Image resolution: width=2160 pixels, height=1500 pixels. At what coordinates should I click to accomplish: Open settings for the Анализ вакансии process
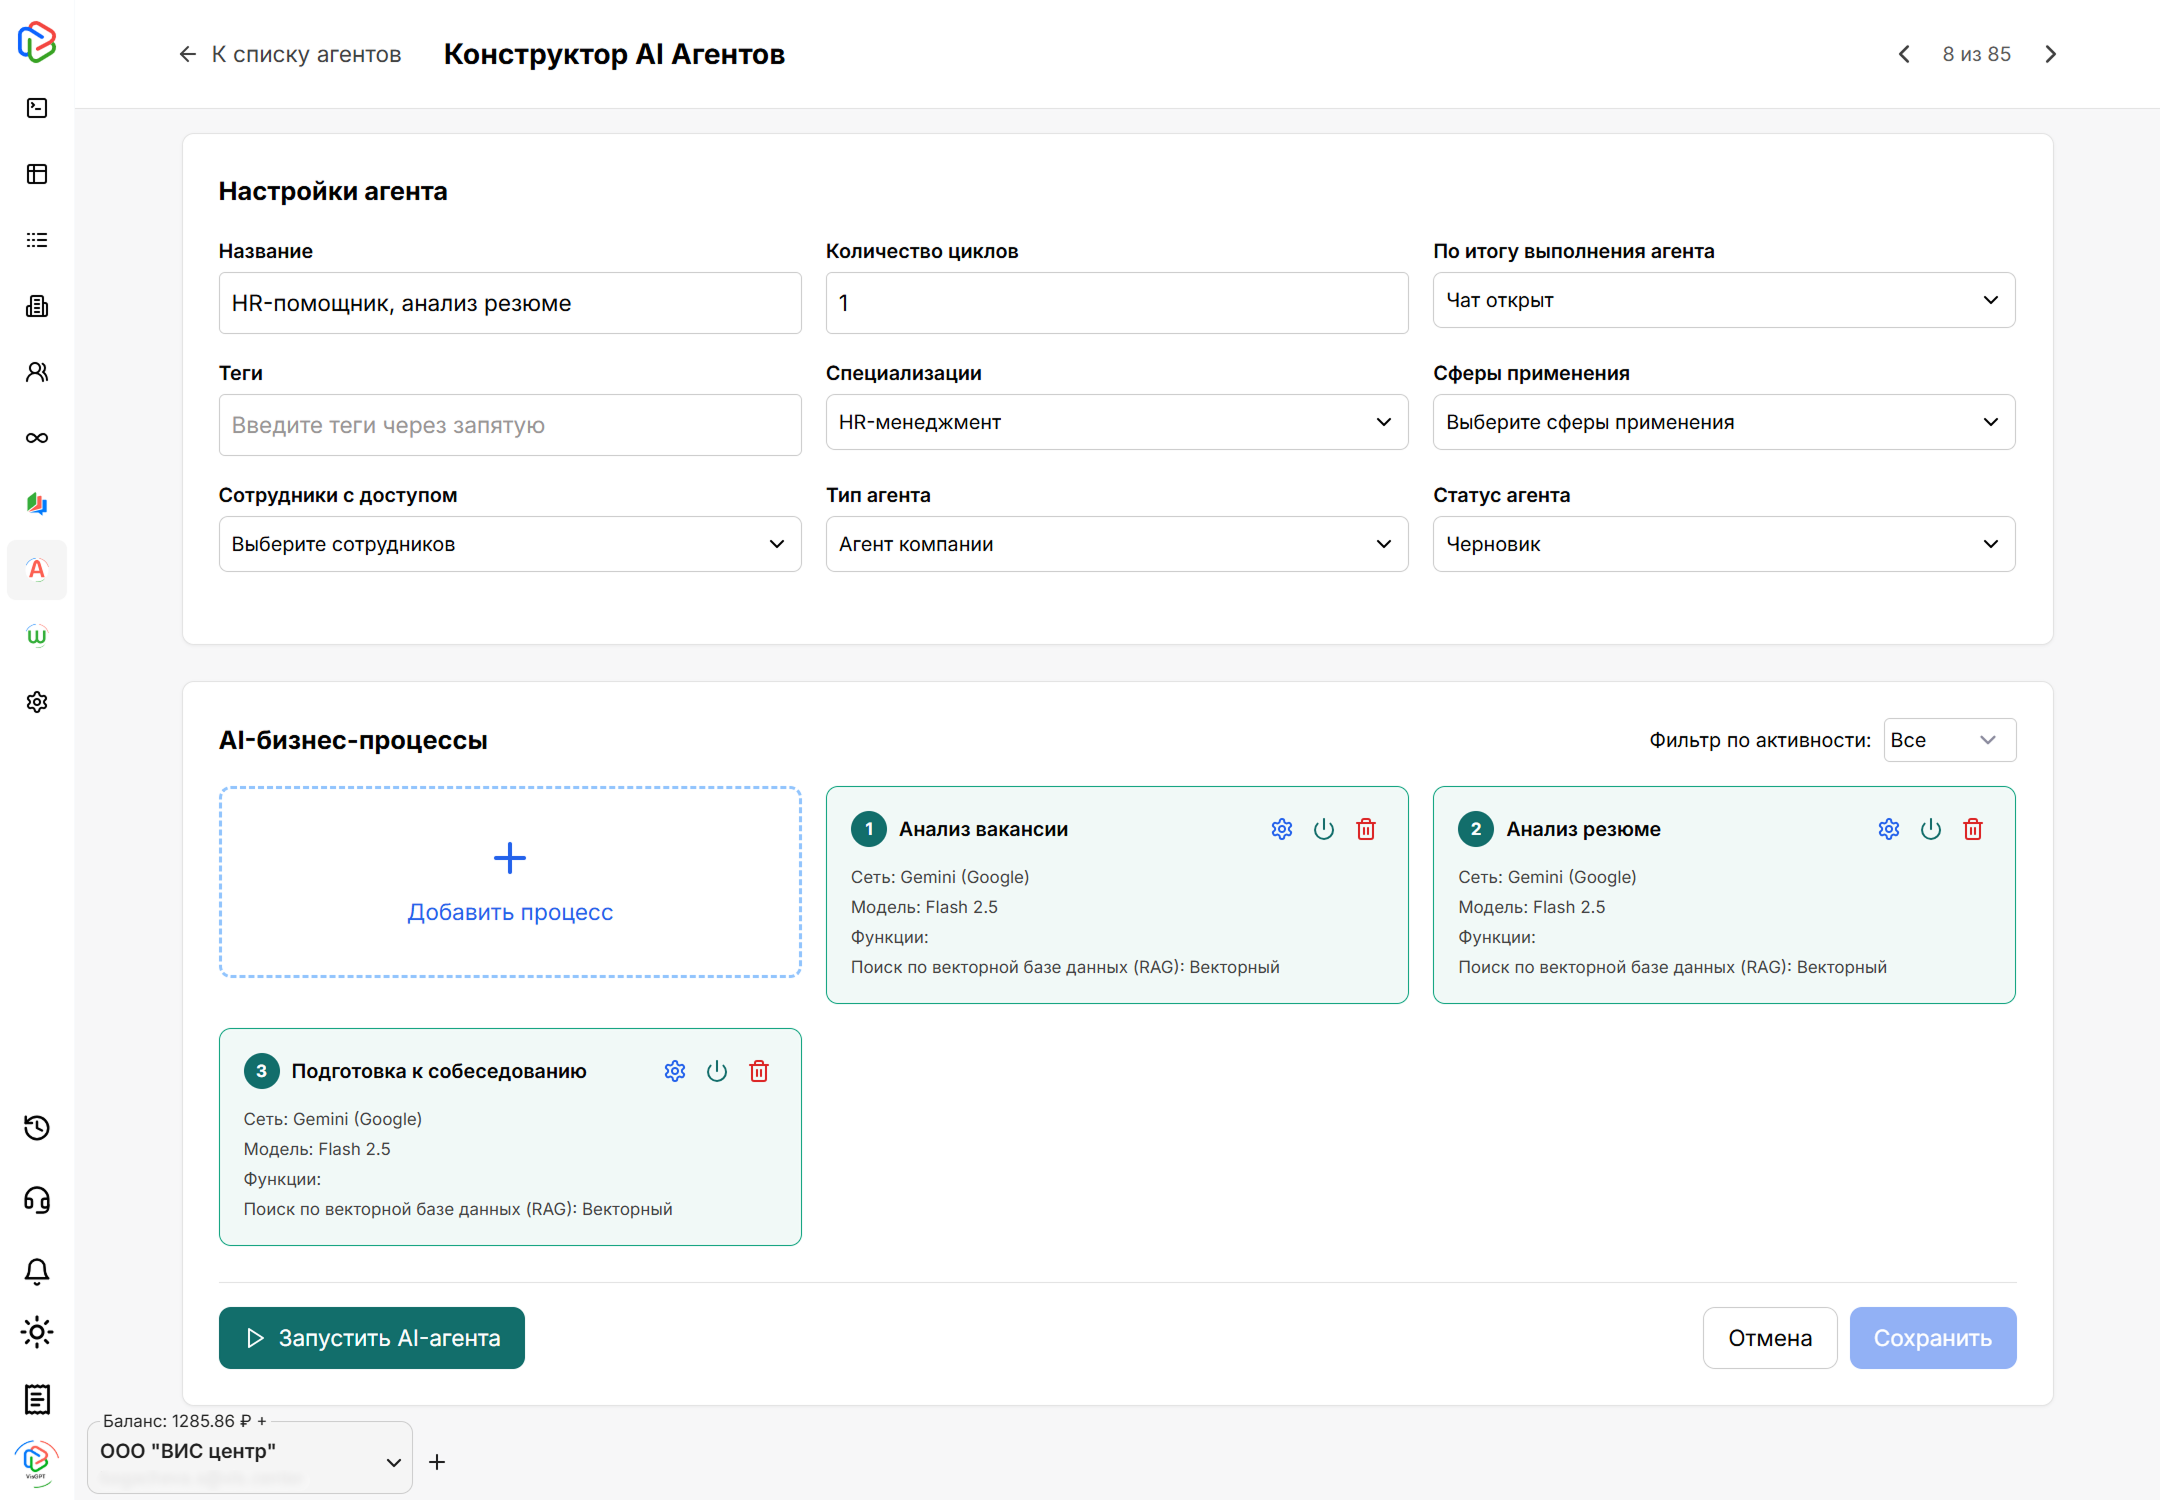[1282, 828]
